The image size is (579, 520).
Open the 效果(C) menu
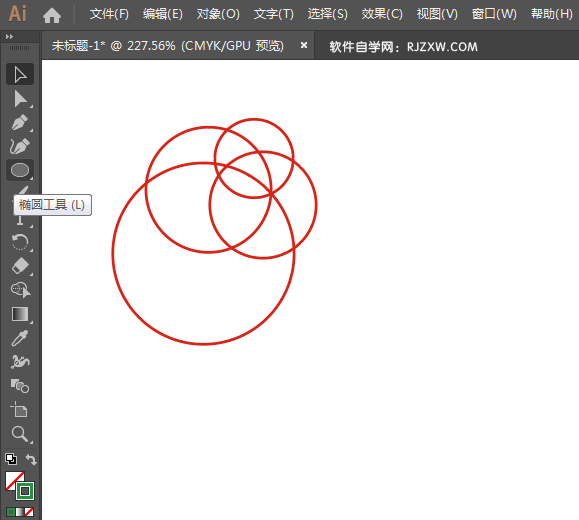[382, 14]
